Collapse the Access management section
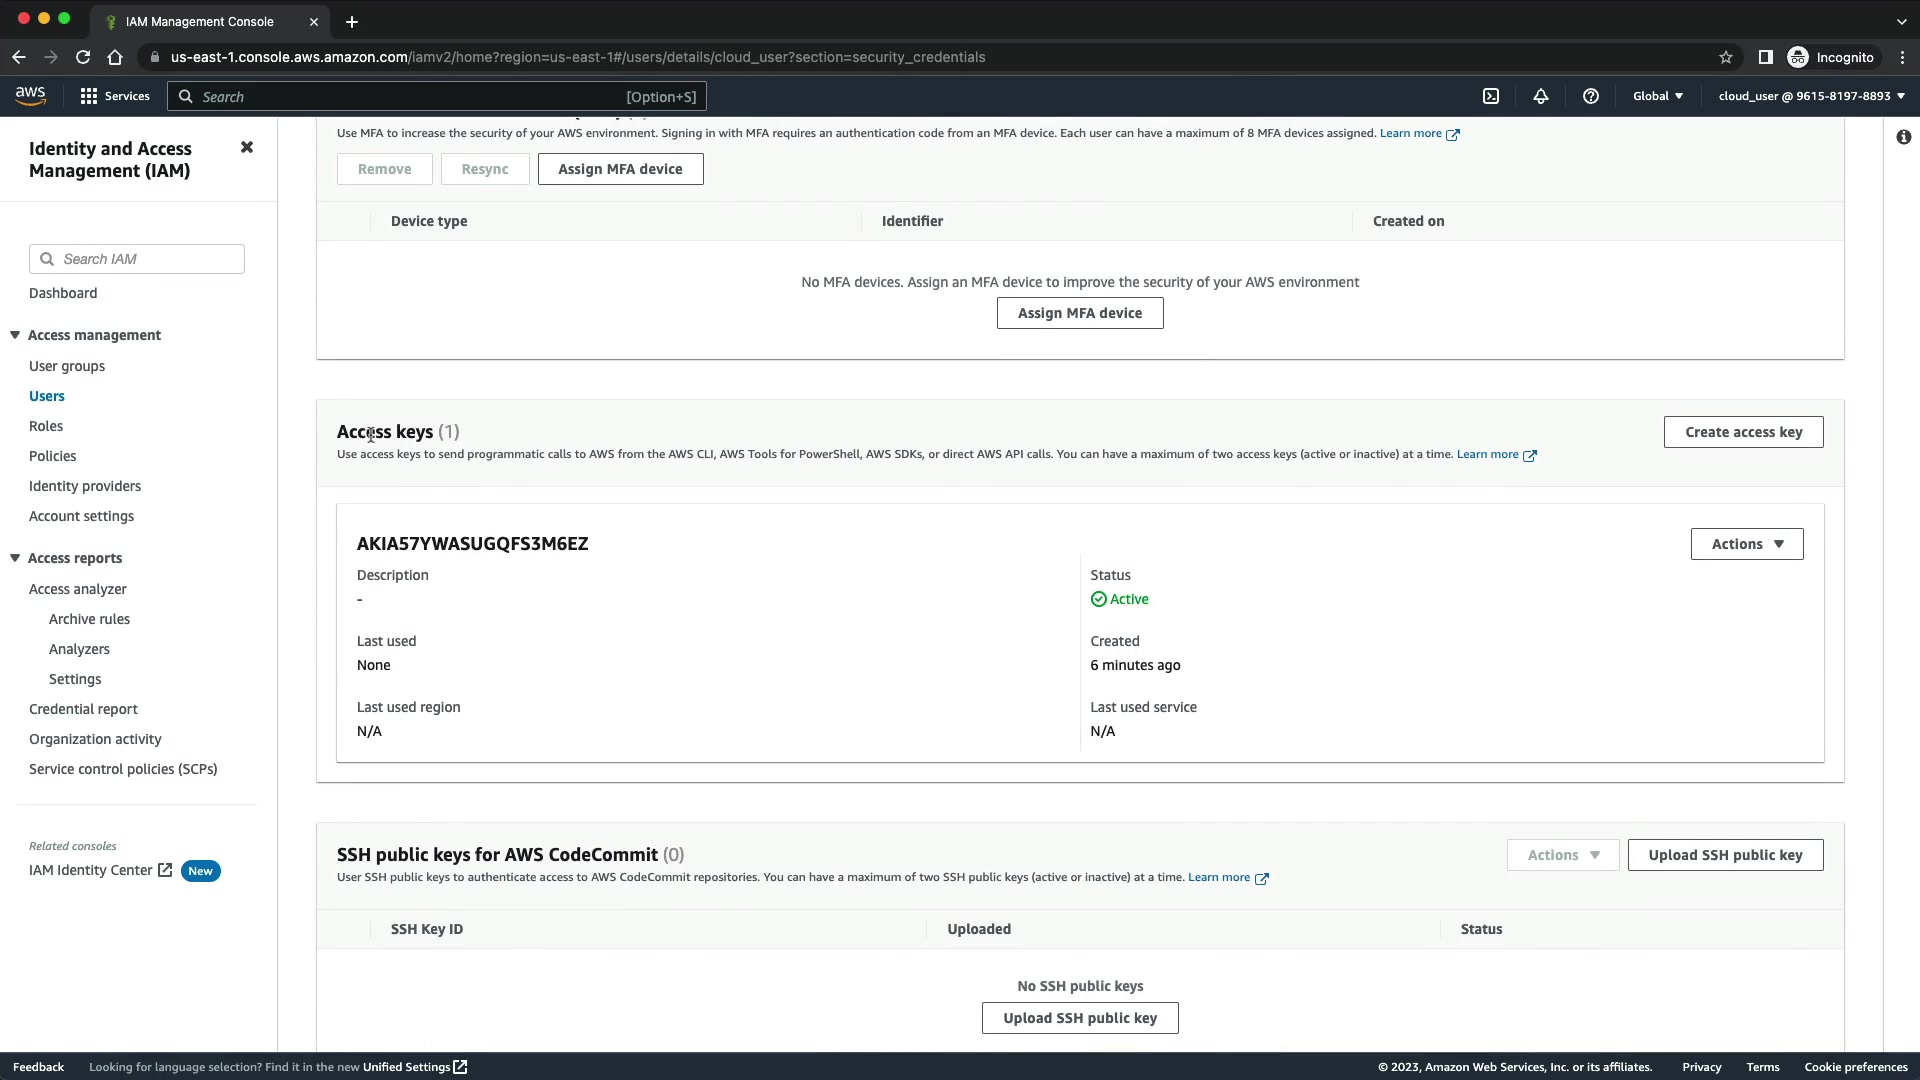The image size is (1920, 1080). click(x=15, y=335)
